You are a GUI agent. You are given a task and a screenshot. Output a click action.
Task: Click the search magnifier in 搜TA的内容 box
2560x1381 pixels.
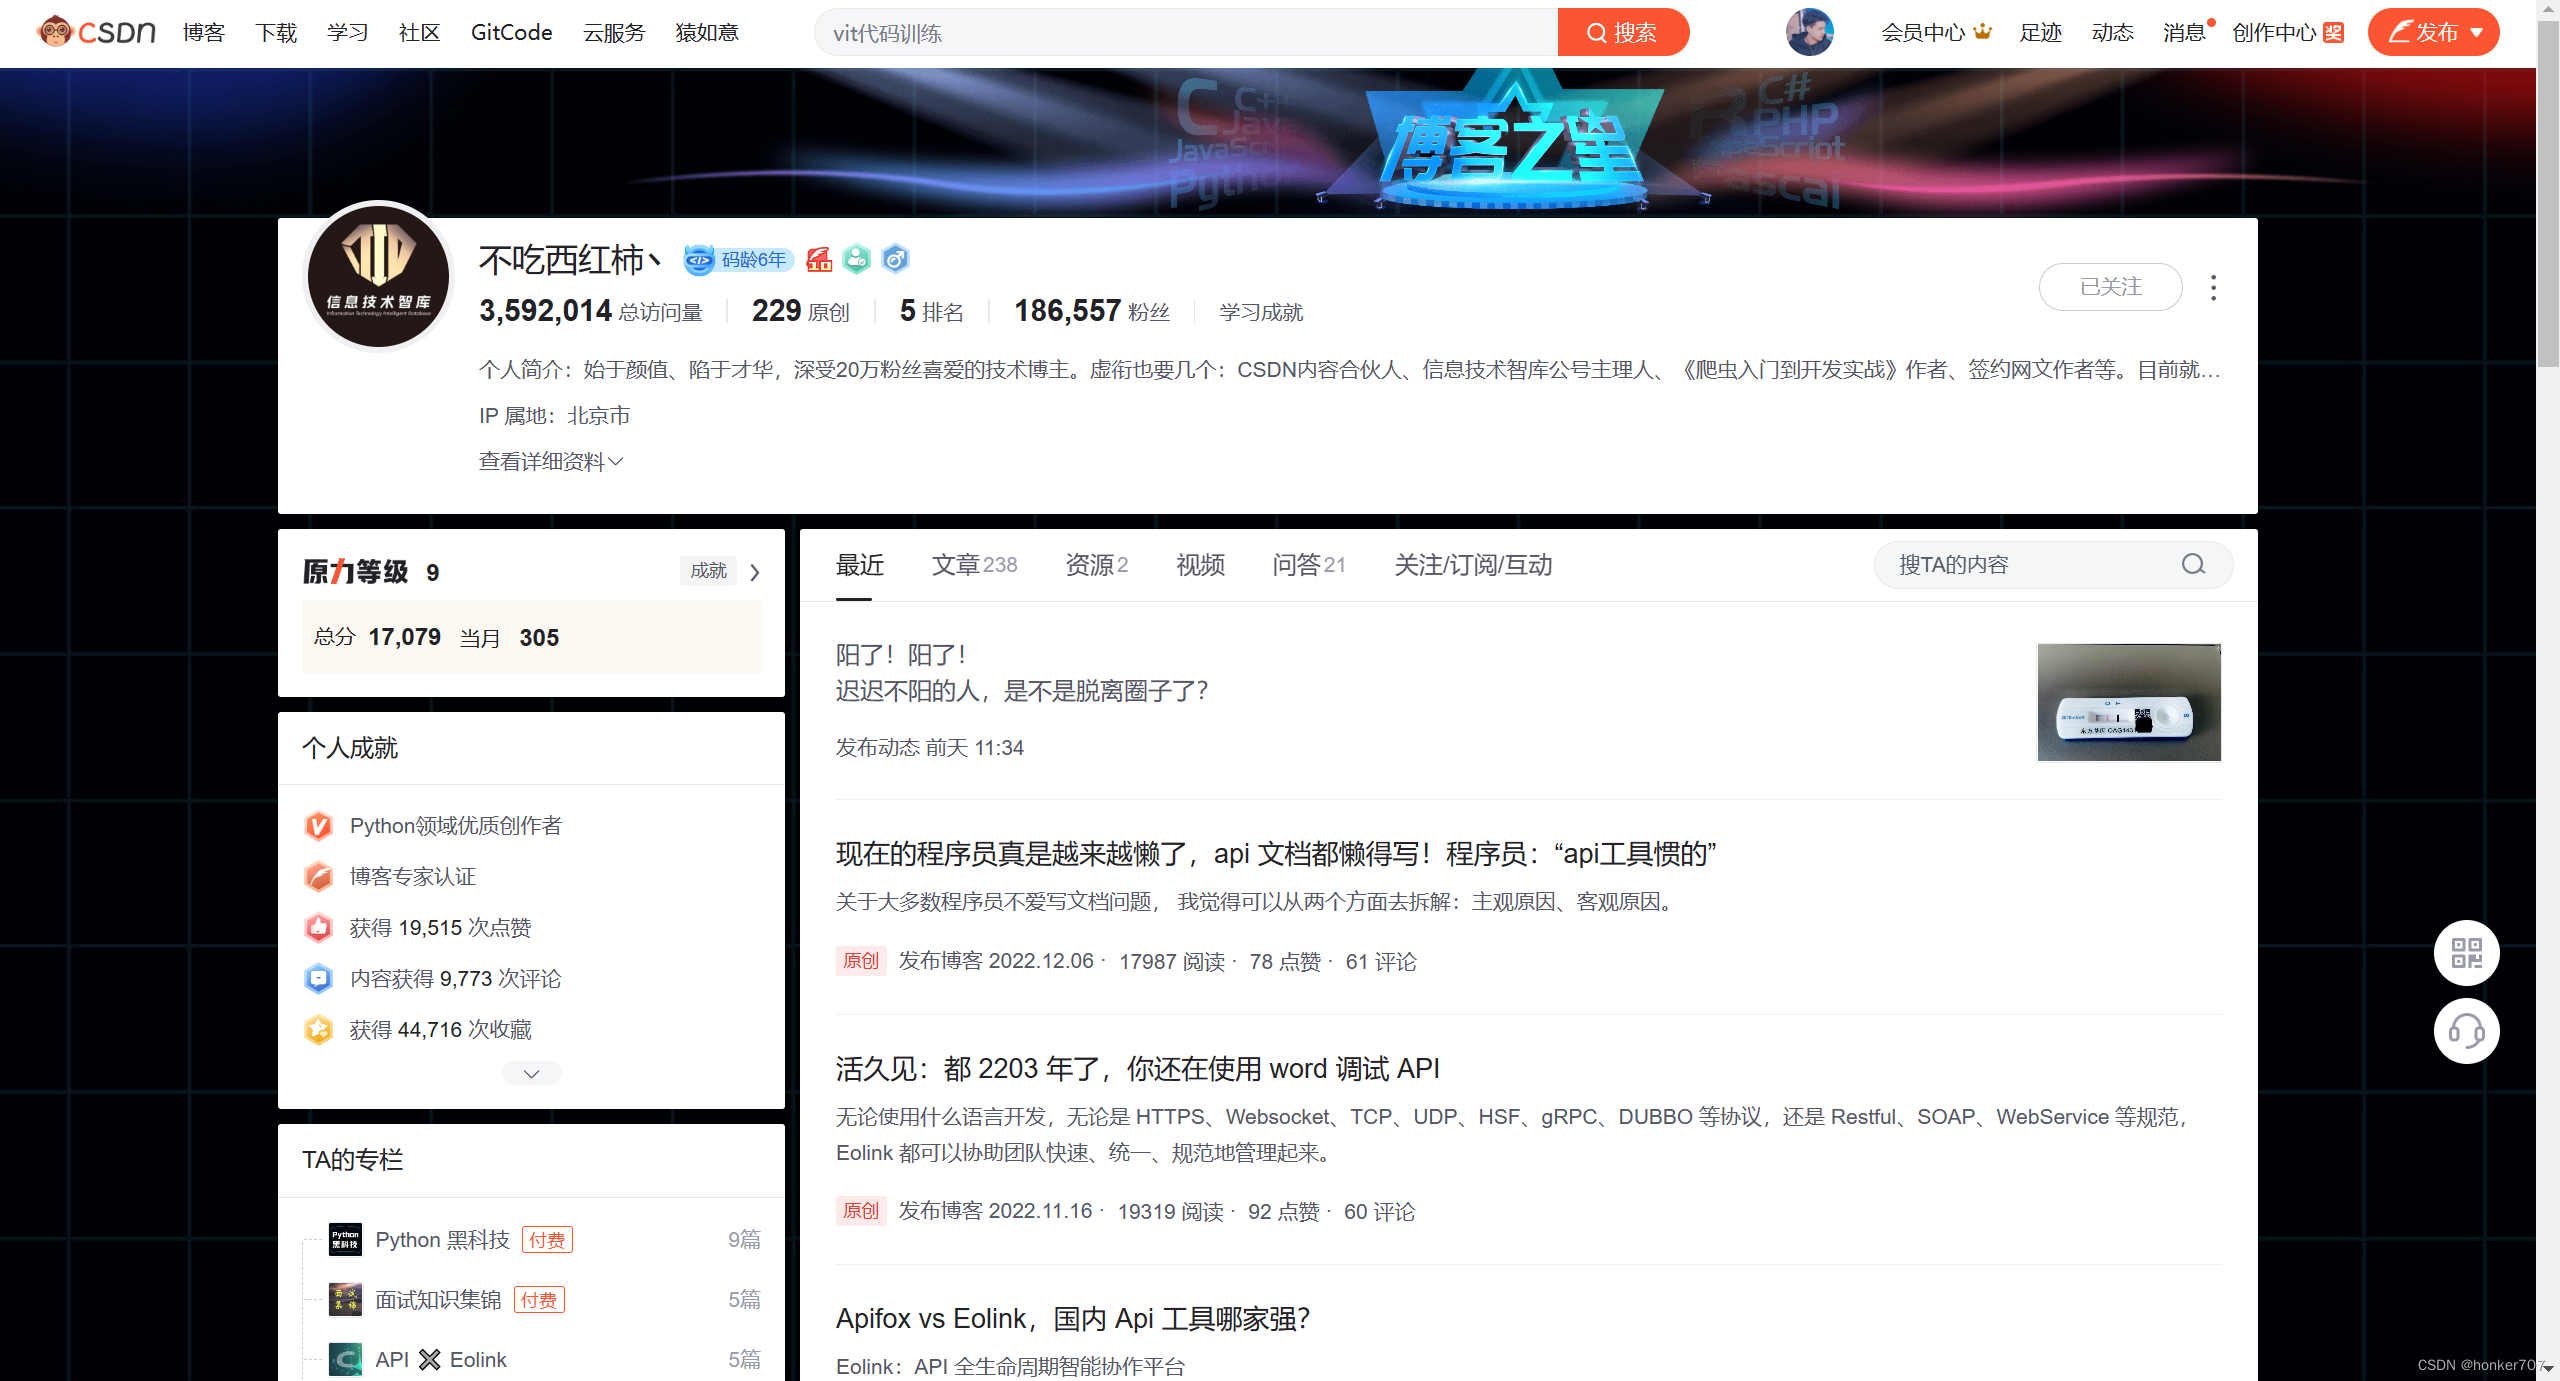point(2193,565)
